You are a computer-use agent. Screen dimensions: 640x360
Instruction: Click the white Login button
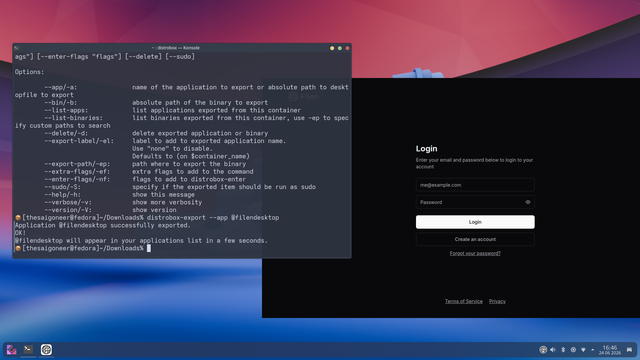[475, 222]
